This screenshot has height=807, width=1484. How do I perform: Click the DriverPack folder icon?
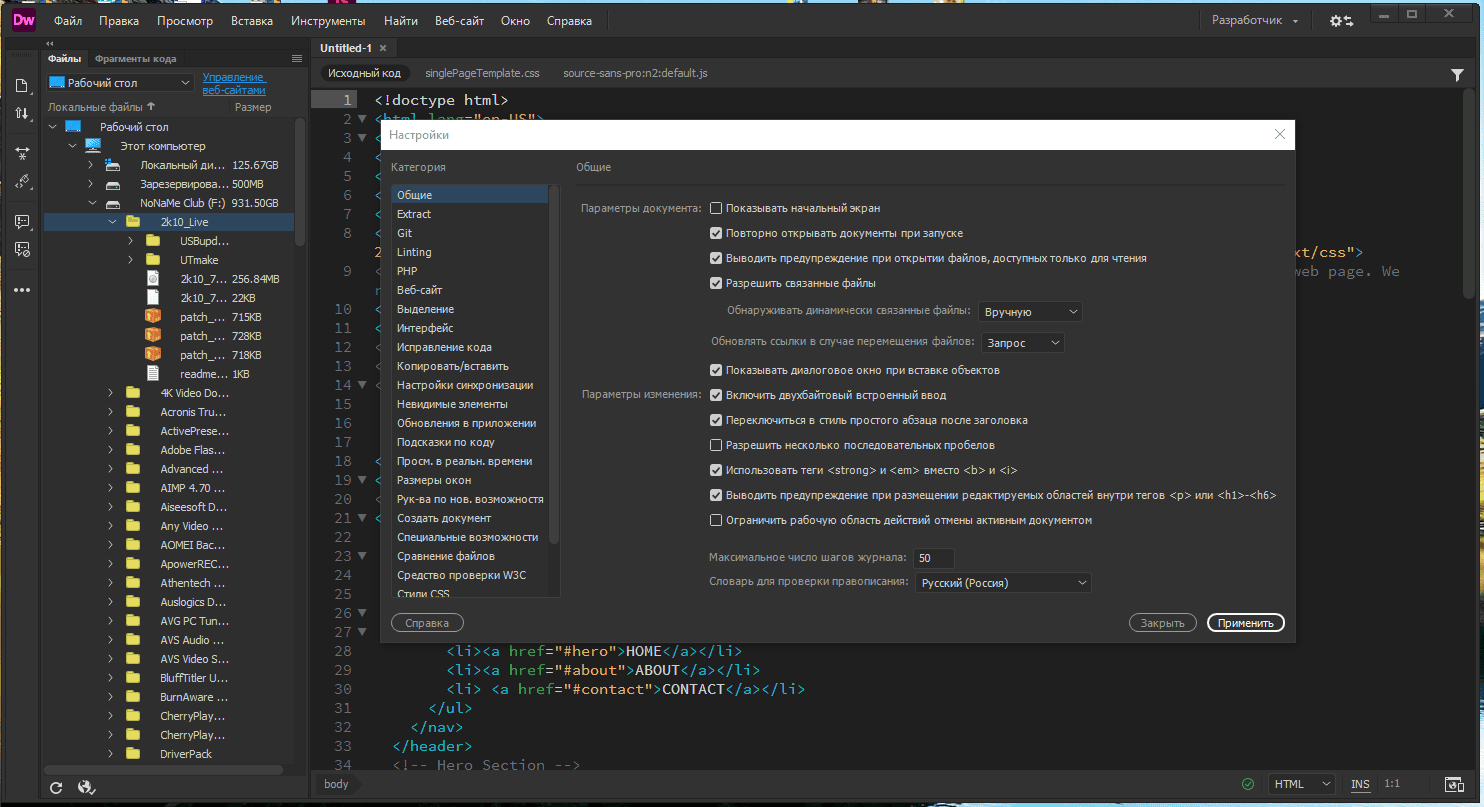pyautogui.click(x=133, y=754)
